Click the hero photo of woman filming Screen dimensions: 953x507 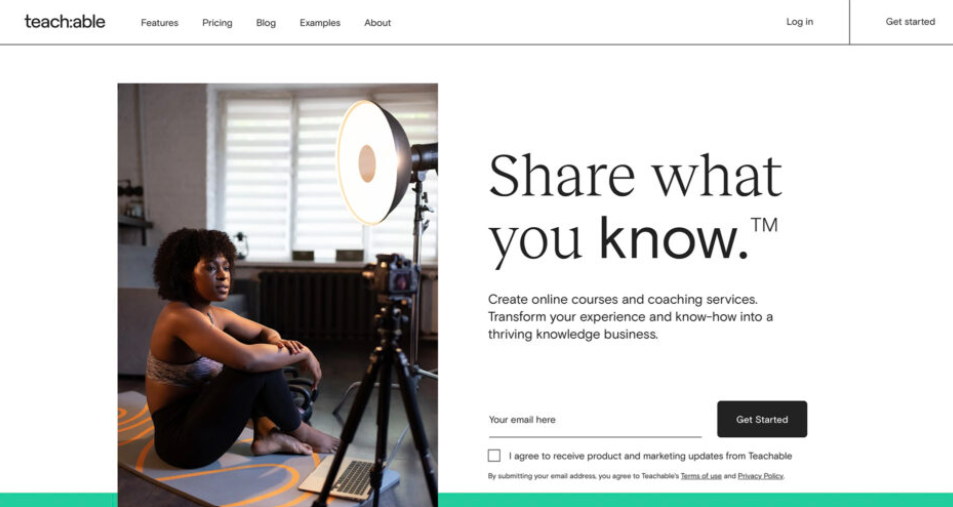[x=278, y=295]
